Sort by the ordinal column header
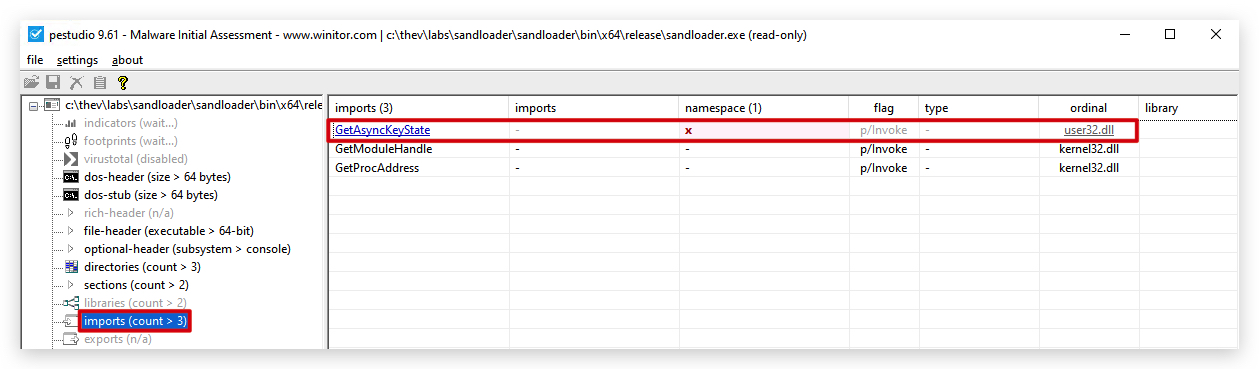The width and height of the screenshot is (1259, 369). [x=1089, y=108]
